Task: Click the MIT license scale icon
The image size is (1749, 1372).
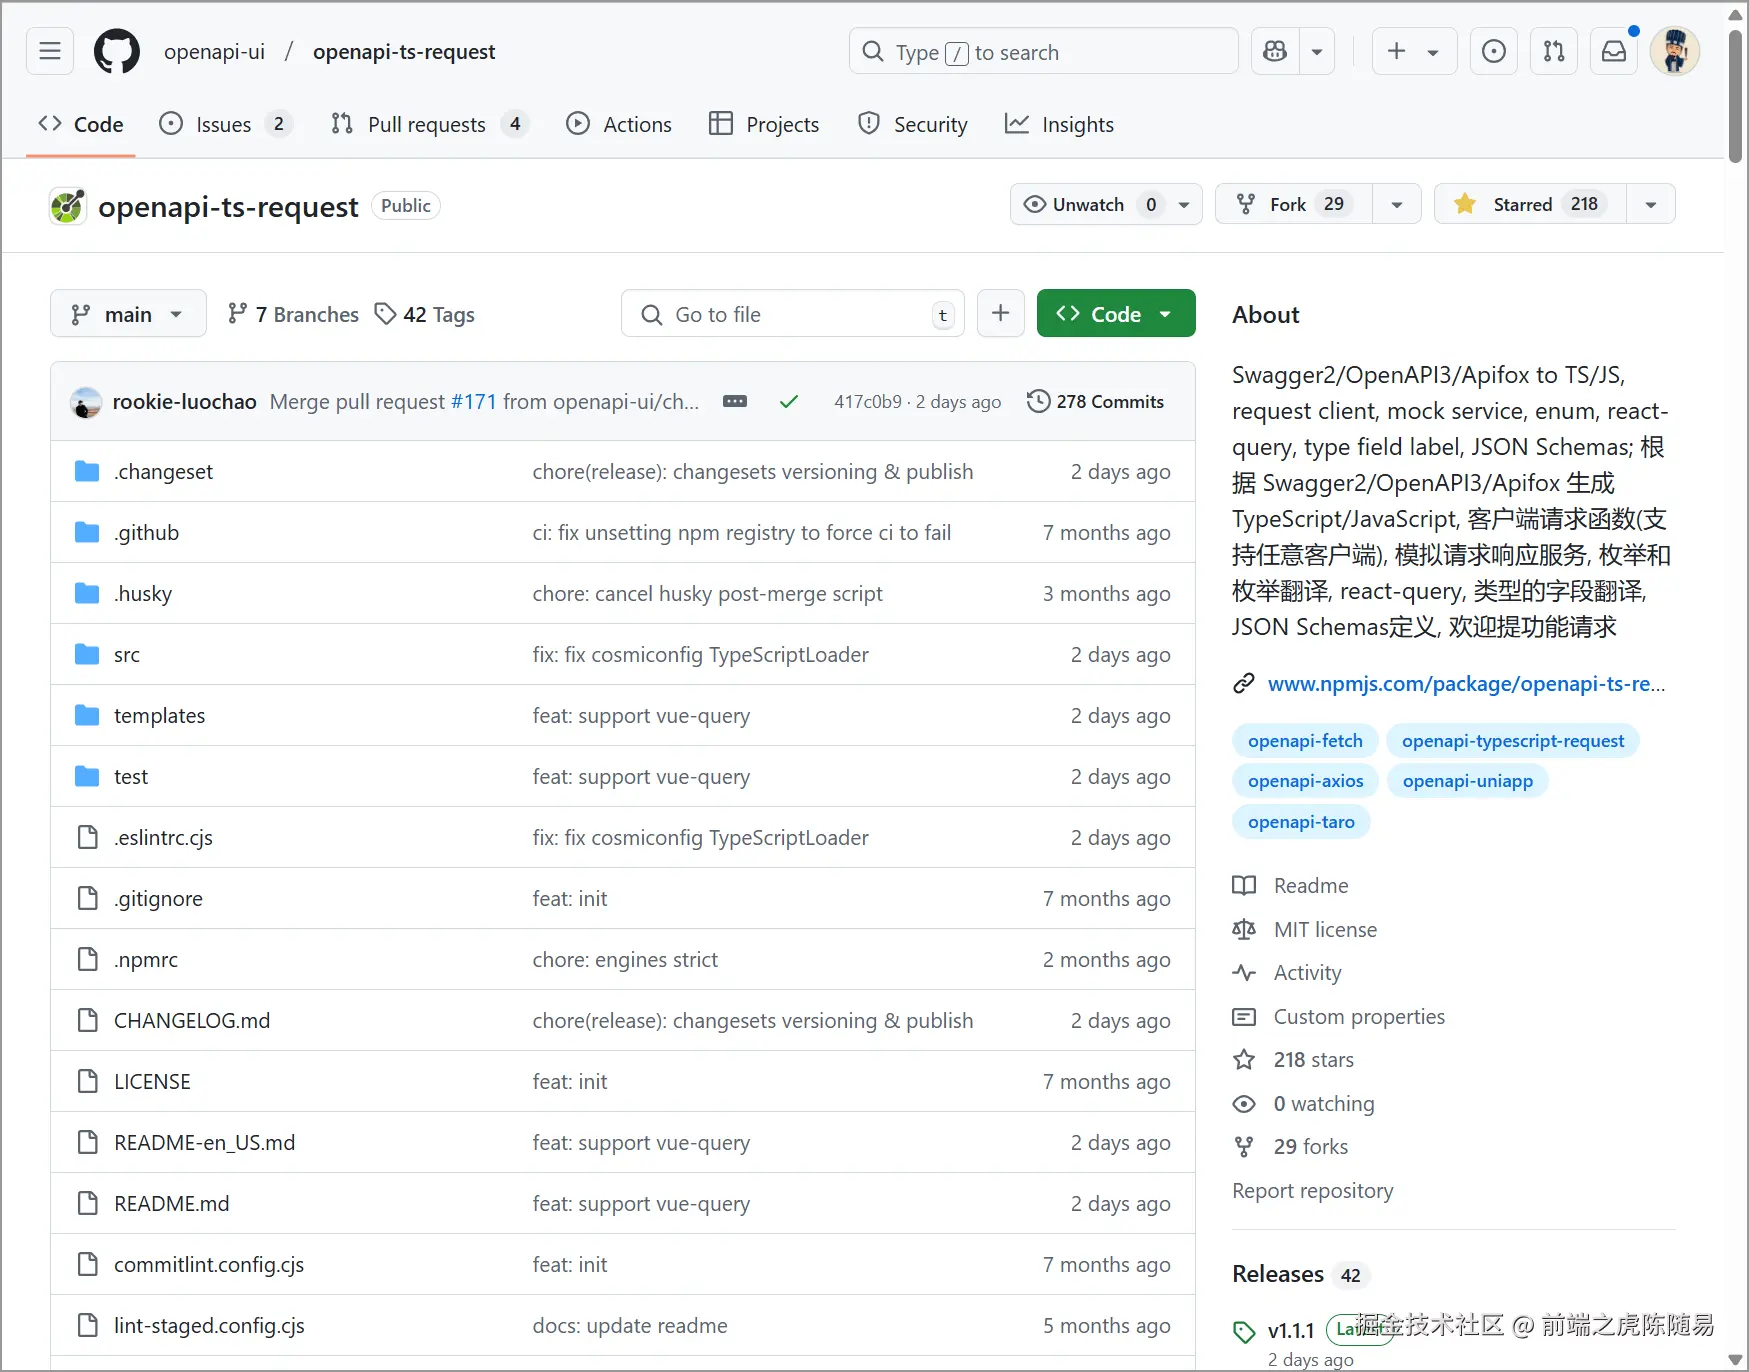Action: point(1244,929)
